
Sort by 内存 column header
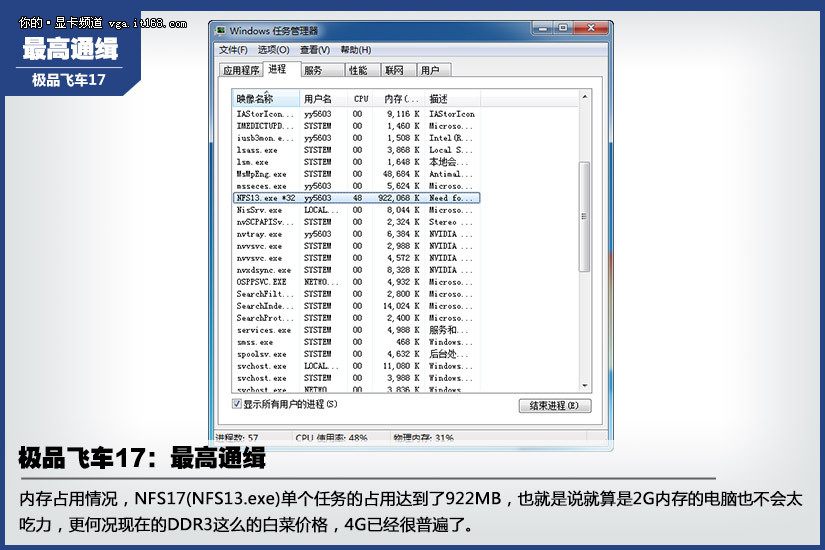tap(399, 98)
